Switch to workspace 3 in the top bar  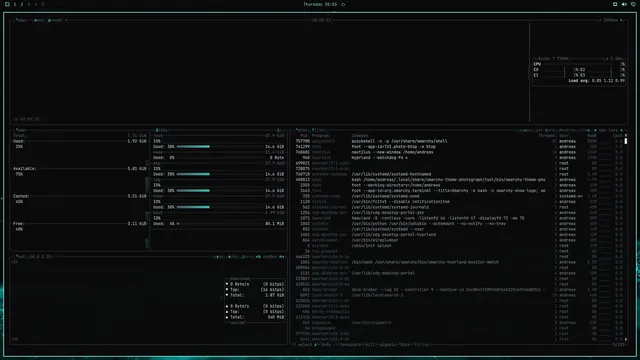click(x=29, y=4)
